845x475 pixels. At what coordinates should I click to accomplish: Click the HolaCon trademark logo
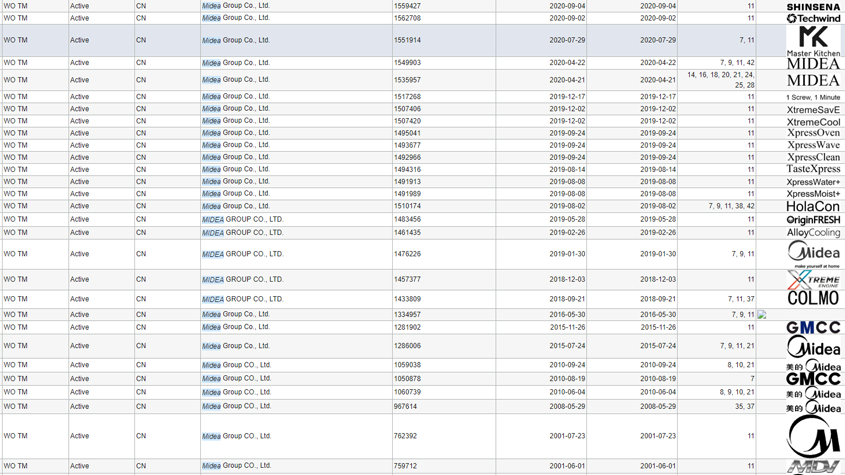click(813, 206)
